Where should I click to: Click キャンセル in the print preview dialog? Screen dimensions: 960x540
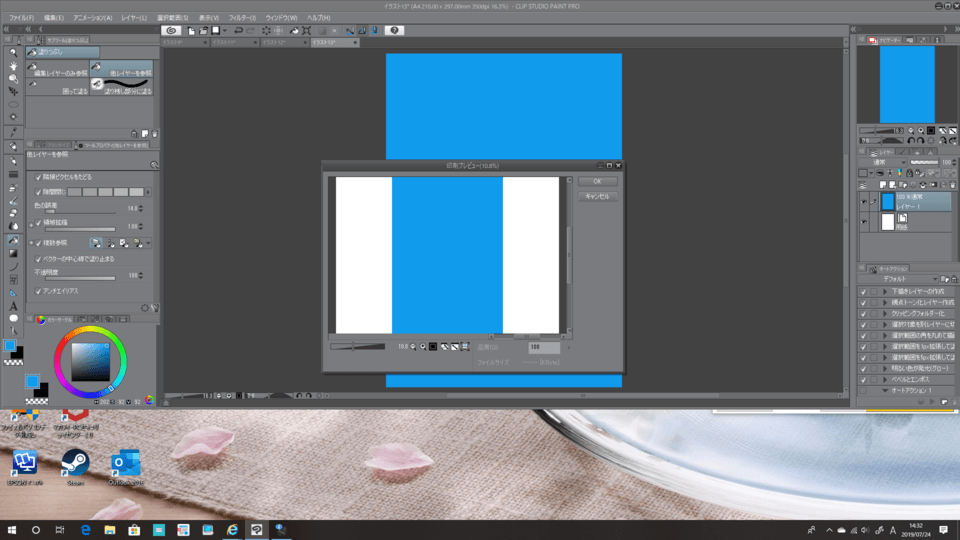click(597, 196)
